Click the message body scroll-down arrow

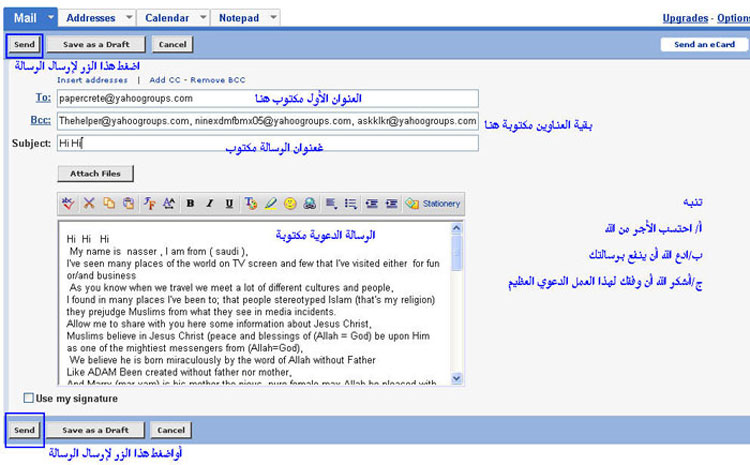(x=457, y=378)
